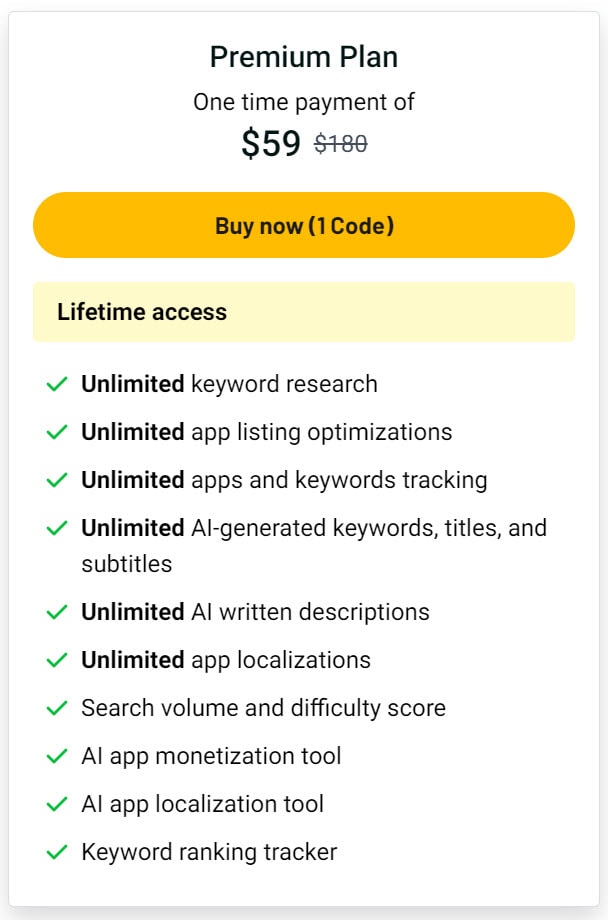The width and height of the screenshot is (608, 920).
Task: Click the checkmark beside Unlimited keyword research
Action: (57, 384)
